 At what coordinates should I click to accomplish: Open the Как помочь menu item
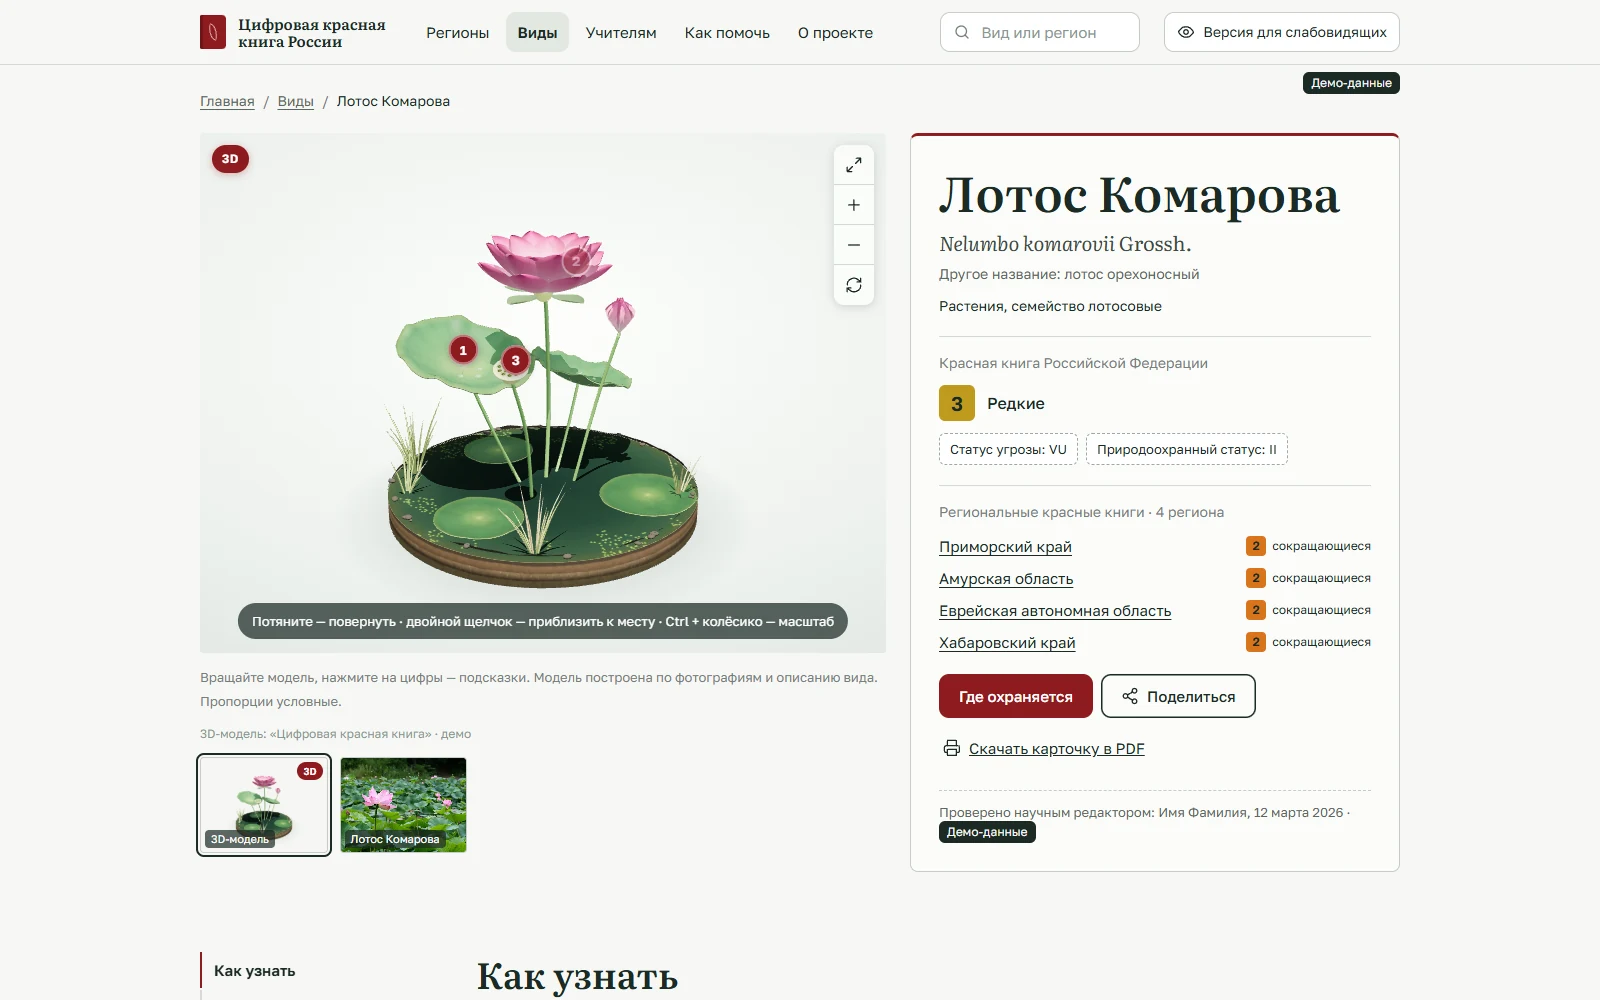[727, 33]
